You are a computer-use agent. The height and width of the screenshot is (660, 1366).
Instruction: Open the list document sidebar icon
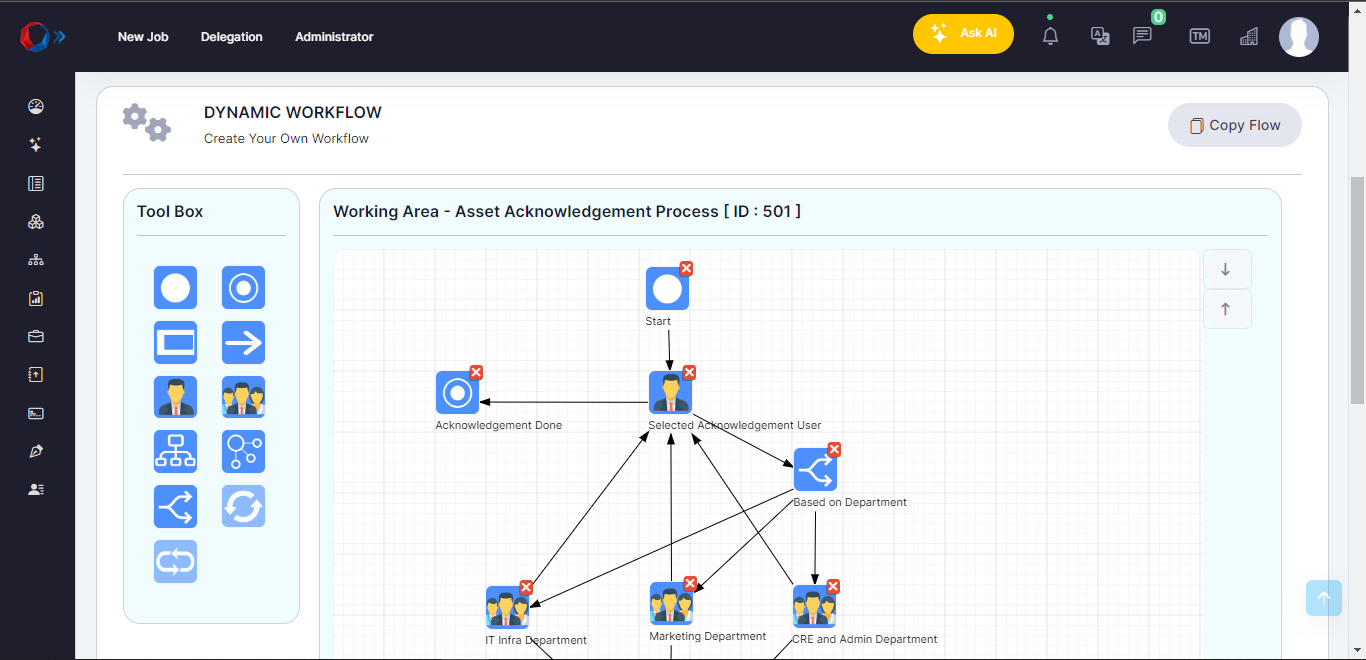[36, 184]
